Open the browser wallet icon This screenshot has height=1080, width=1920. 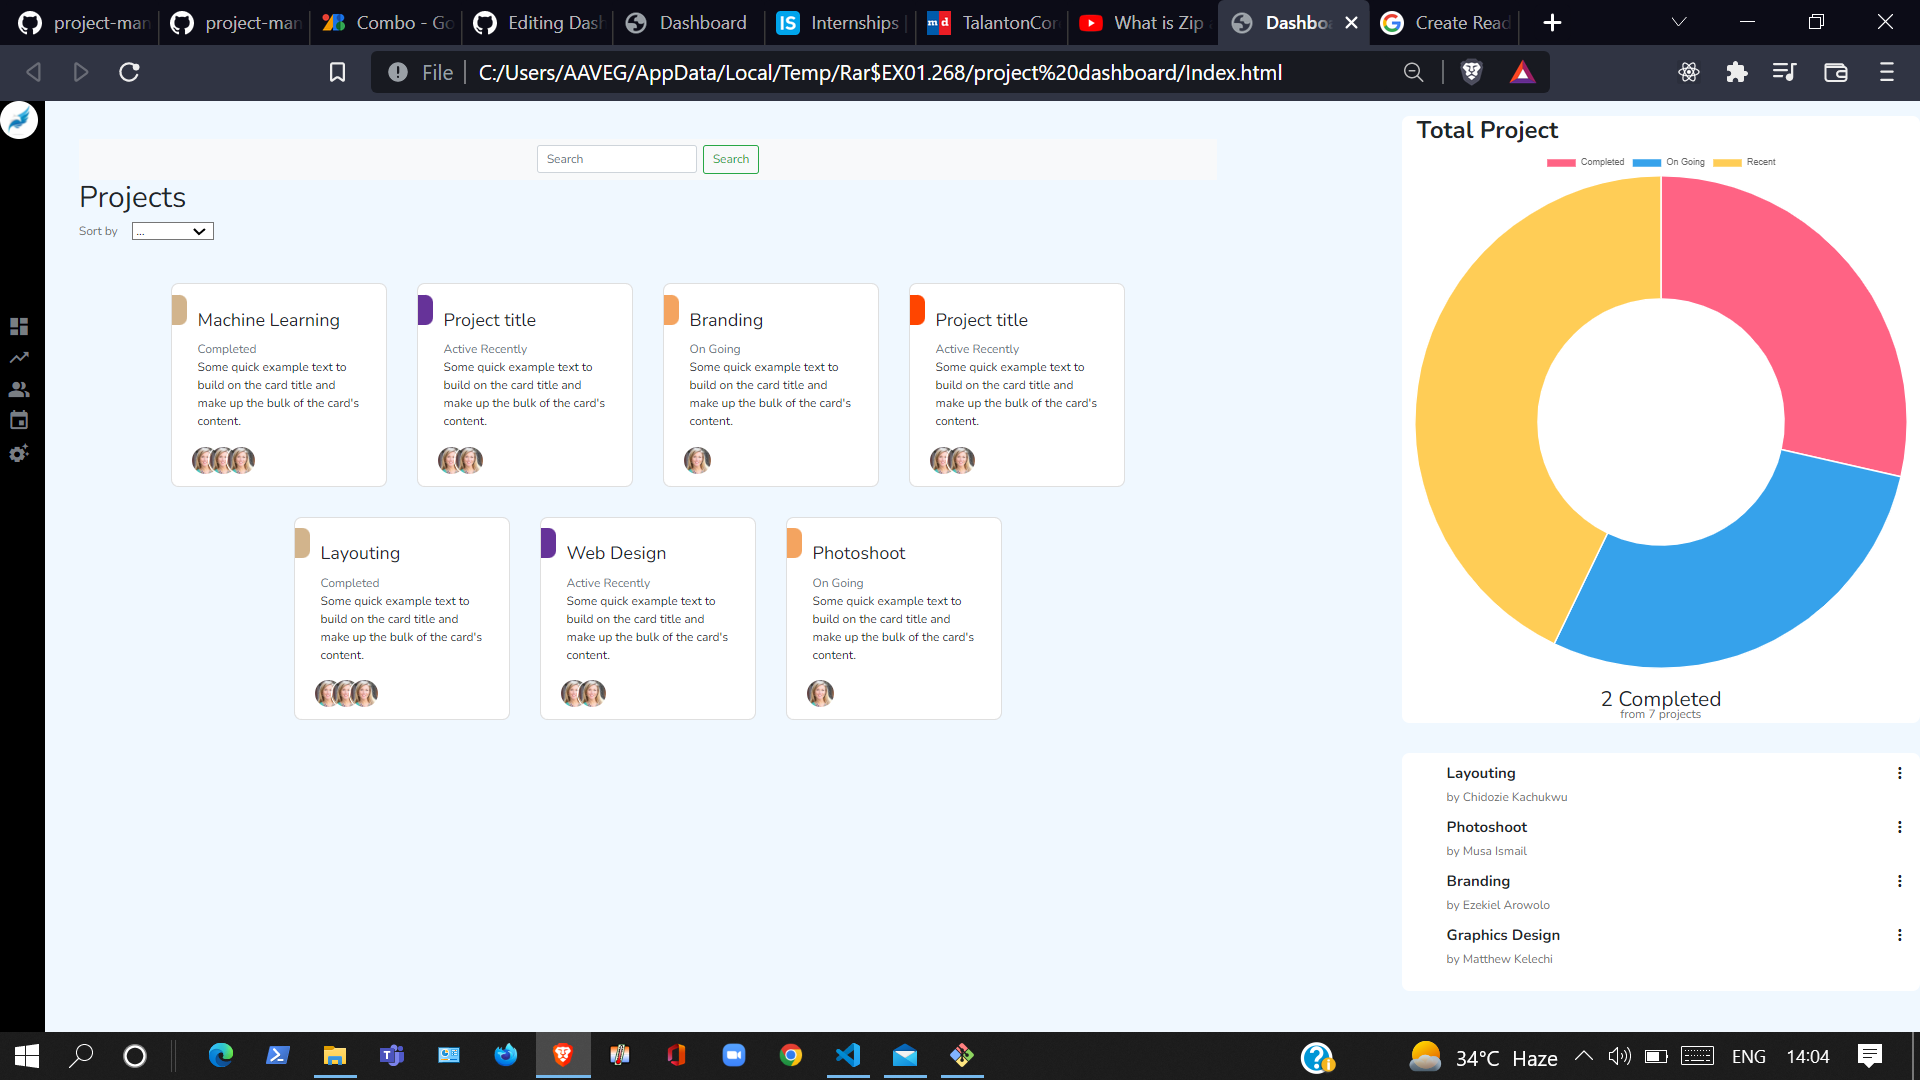[x=1836, y=71]
